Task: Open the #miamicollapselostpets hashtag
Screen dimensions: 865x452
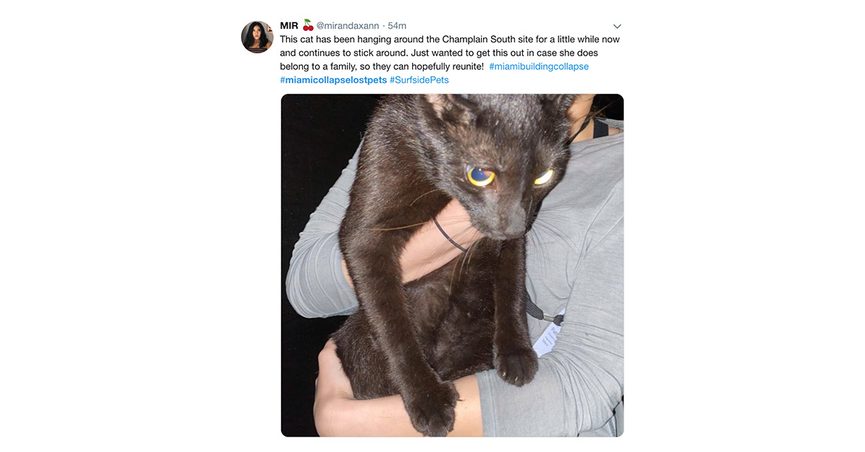Action: point(333,80)
